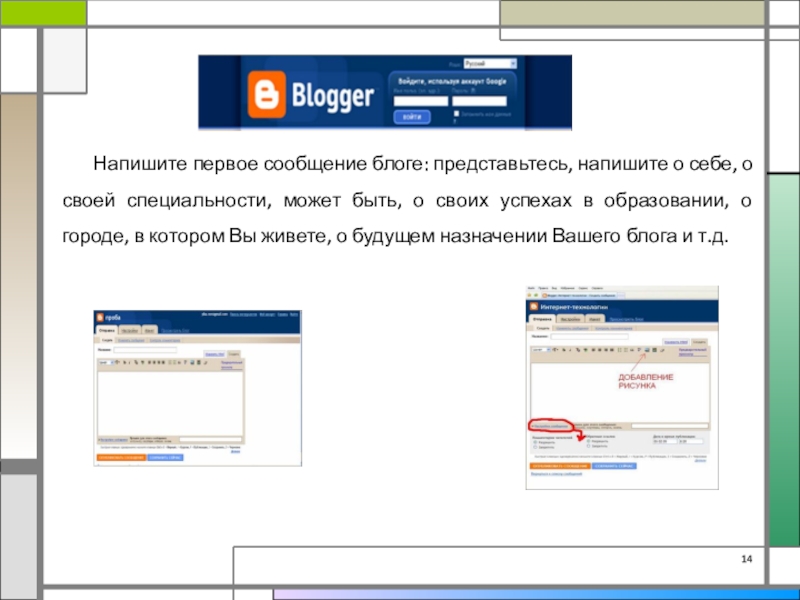The image size is (800, 600).
Task: Click the Создать sub-tab in the проба screenshot
Action: (107, 340)
